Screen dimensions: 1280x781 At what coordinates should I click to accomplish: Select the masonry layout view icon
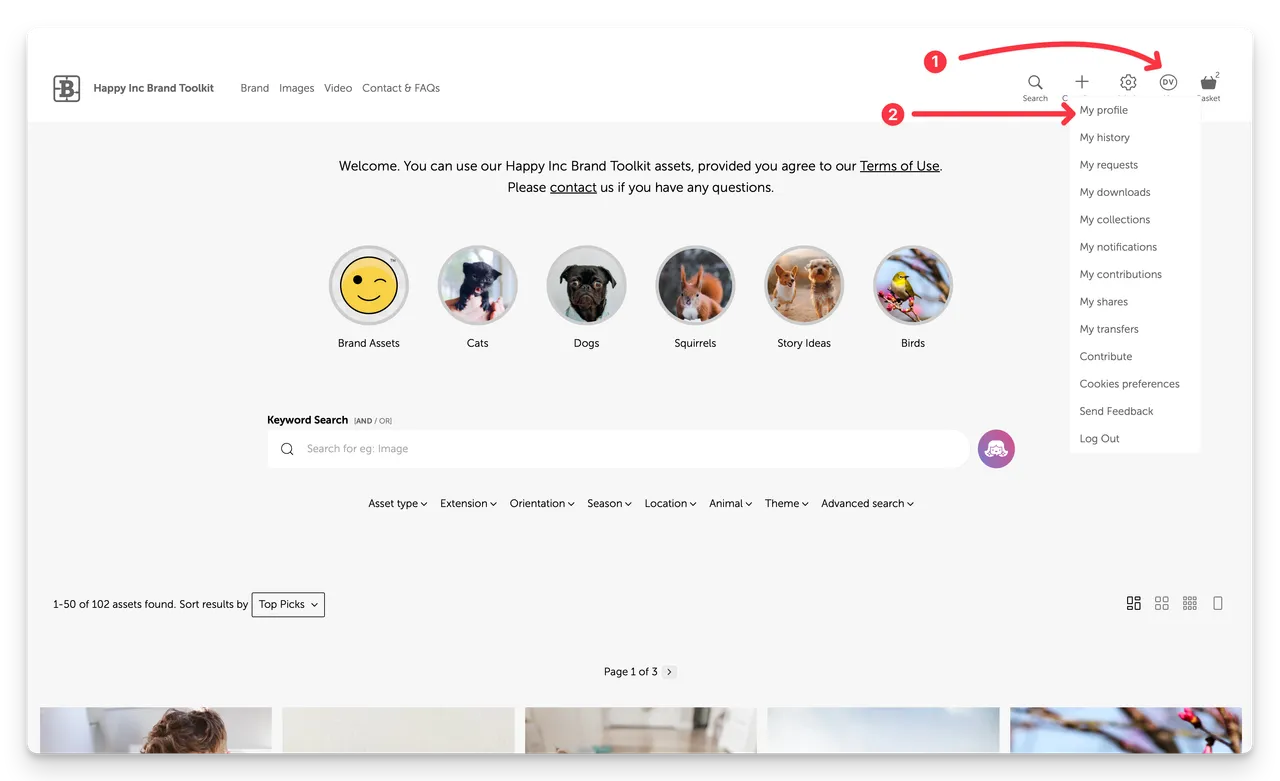(1134, 603)
